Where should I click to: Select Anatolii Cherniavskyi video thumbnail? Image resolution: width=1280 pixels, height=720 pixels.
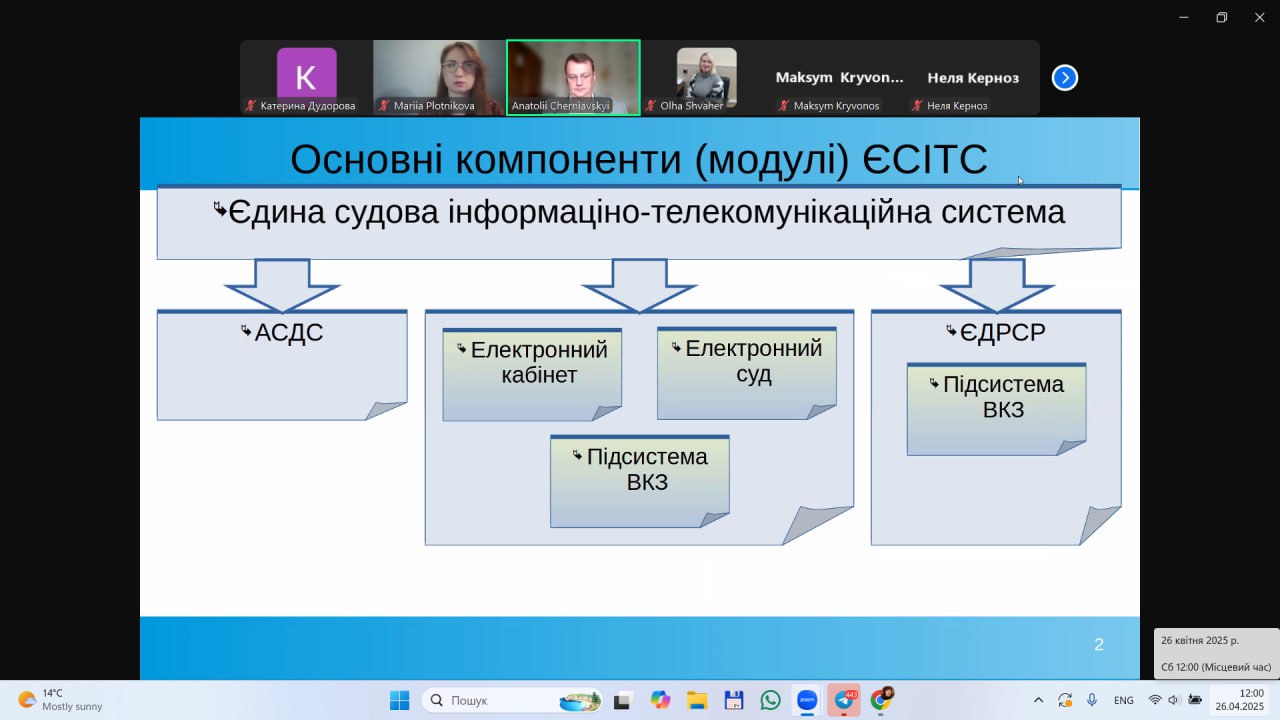(x=573, y=78)
